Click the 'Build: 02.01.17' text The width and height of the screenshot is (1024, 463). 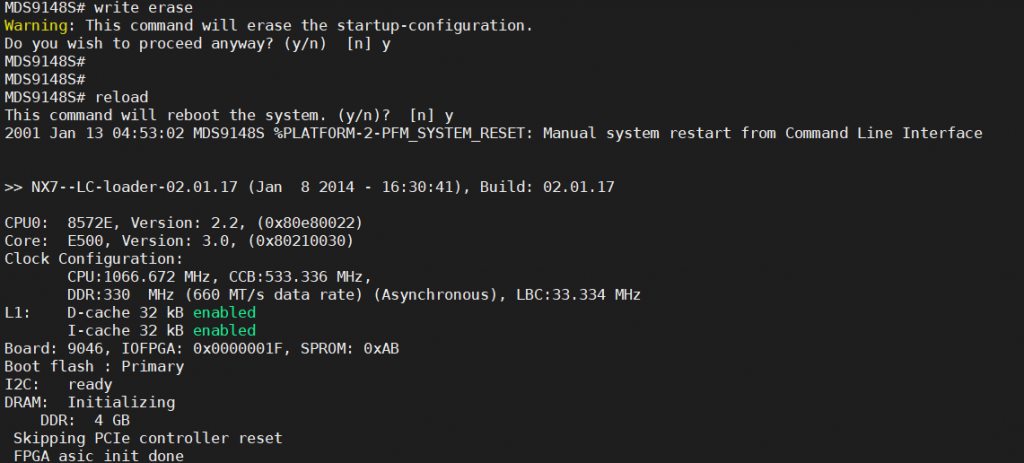click(x=562, y=187)
